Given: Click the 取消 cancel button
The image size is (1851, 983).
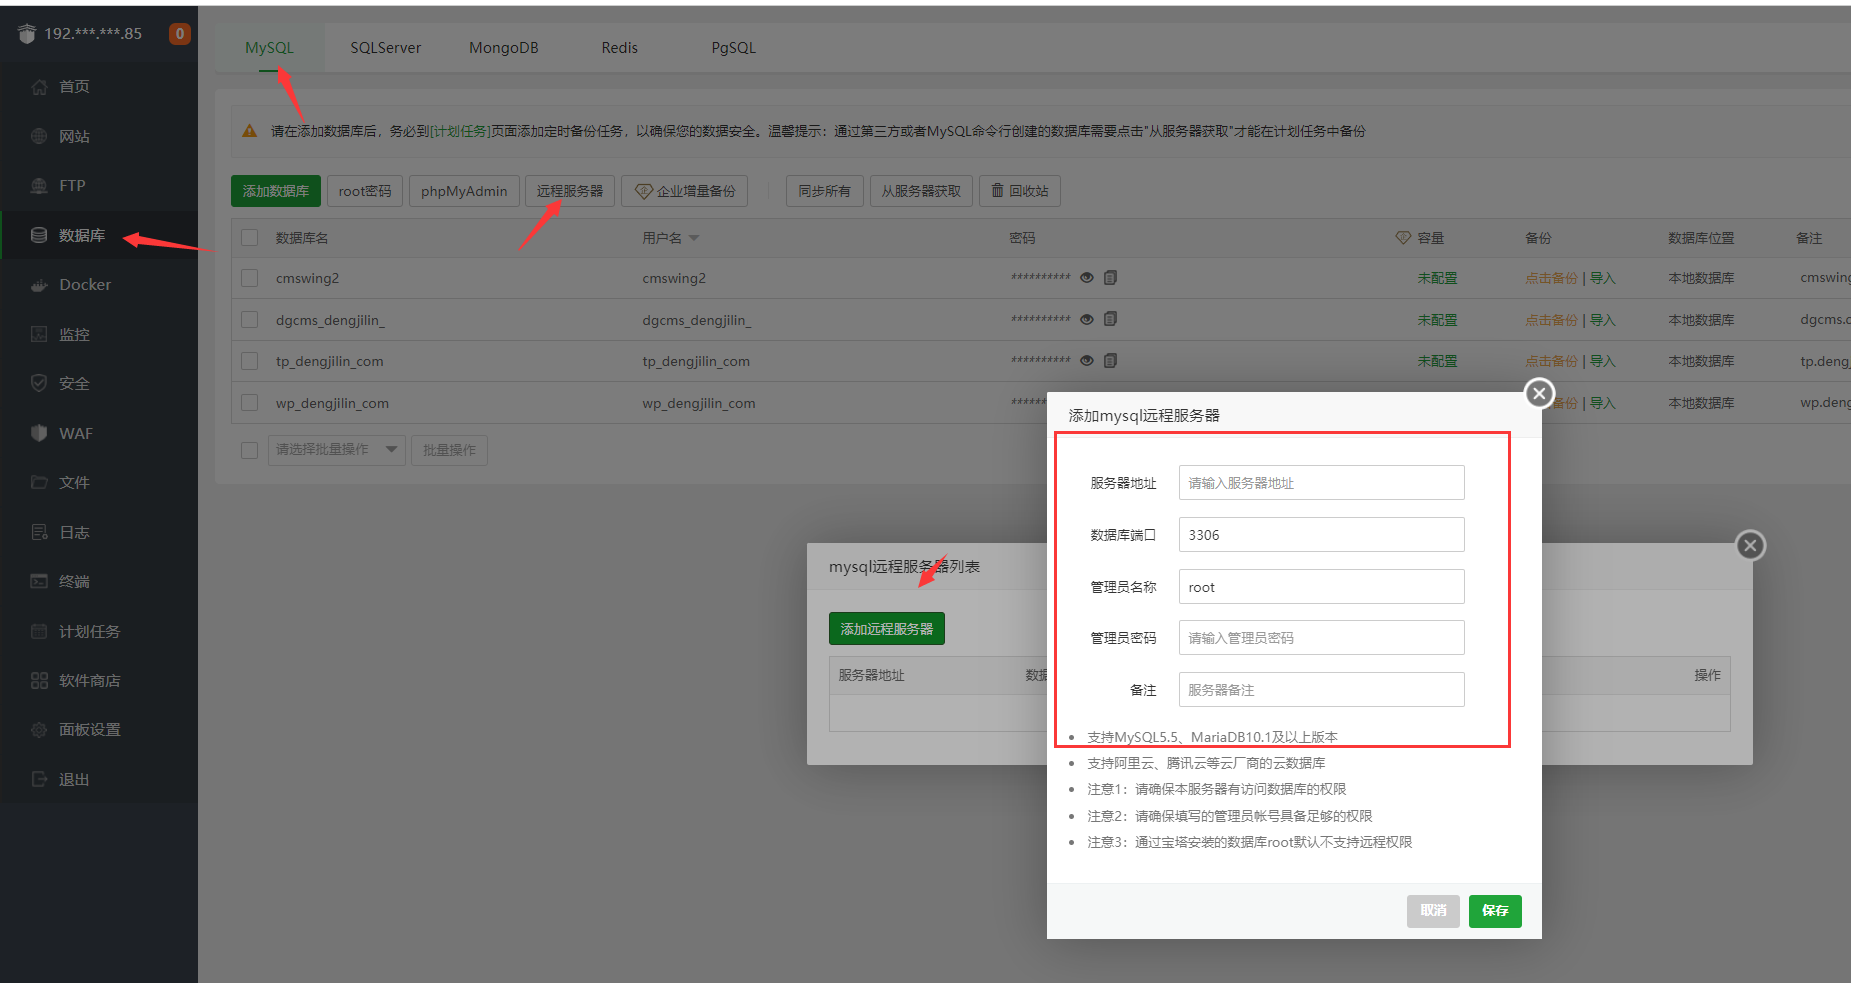Looking at the screenshot, I should click(x=1433, y=911).
